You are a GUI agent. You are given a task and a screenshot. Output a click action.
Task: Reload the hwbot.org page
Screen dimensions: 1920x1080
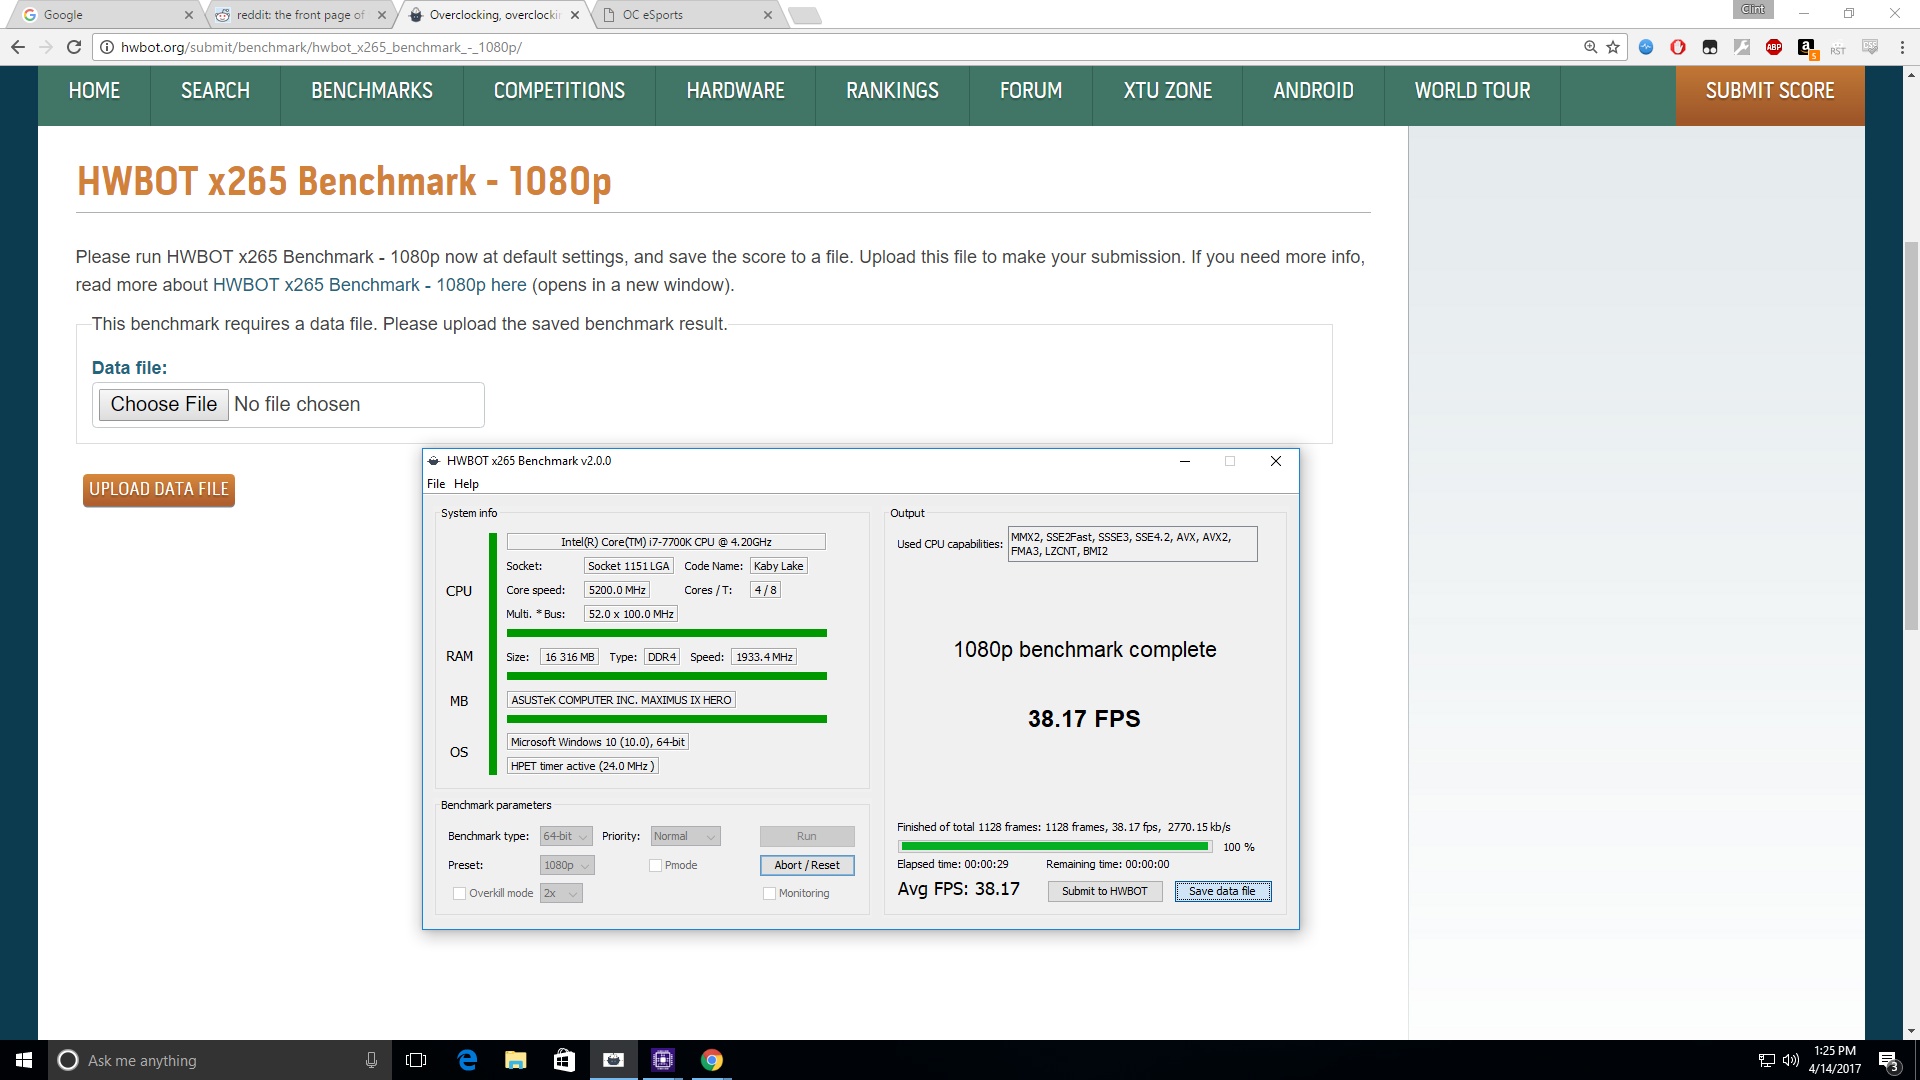[x=73, y=47]
